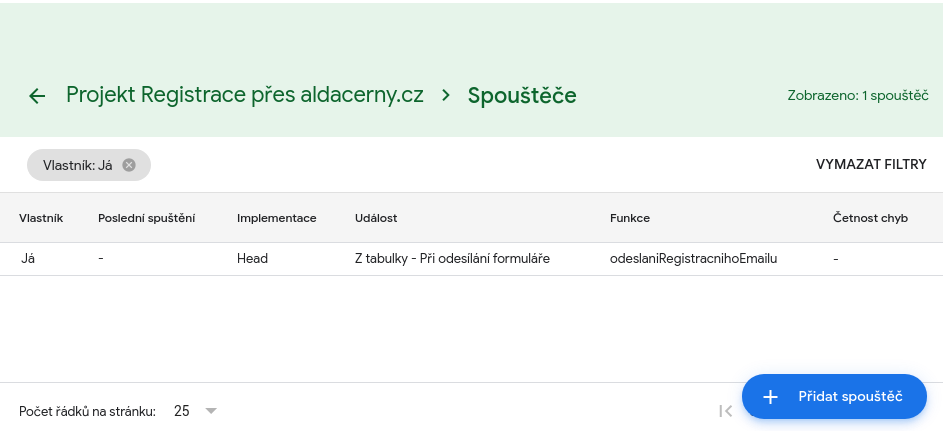Go to first page of results
Image resolution: width=943 pixels, height=431 pixels.
tap(726, 411)
